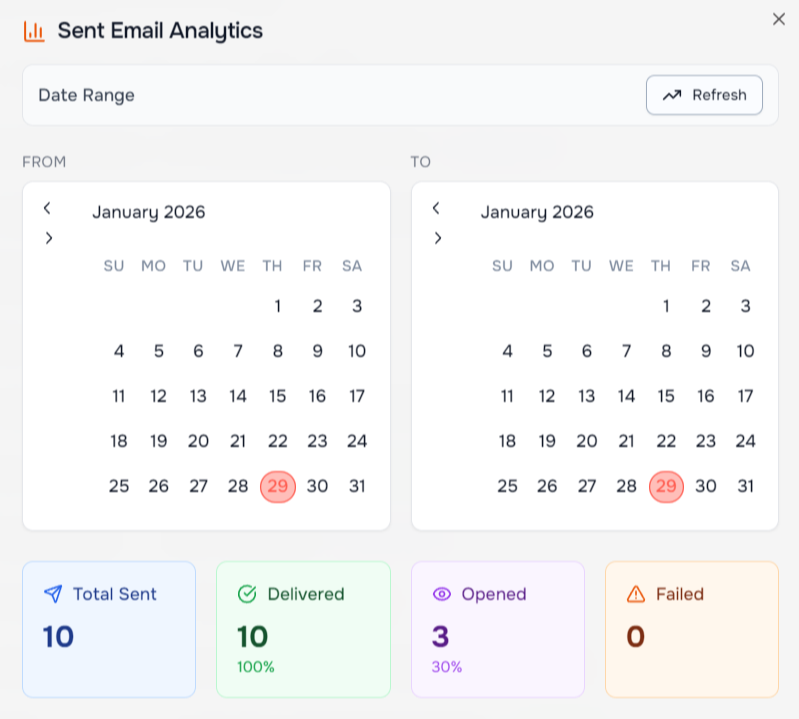Go to next month in FROM calendar

[x=47, y=238]
